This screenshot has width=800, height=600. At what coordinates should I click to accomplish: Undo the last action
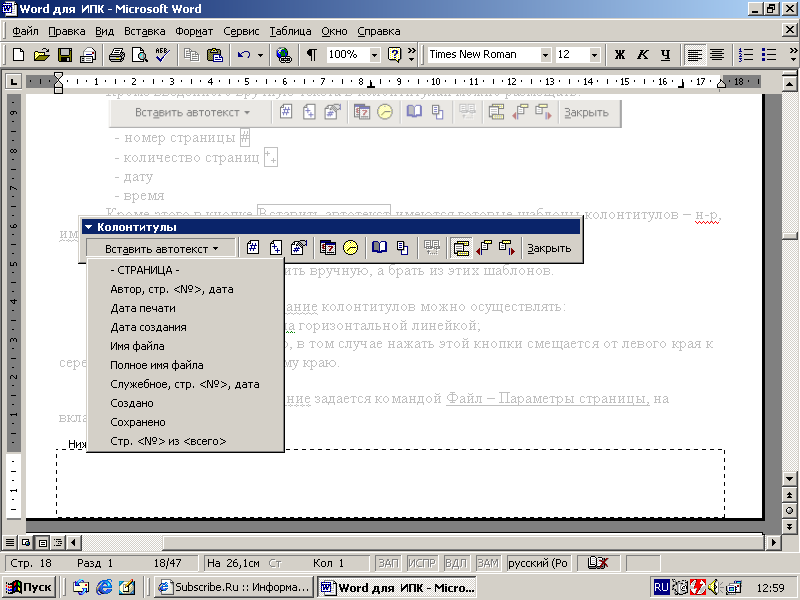pyautogui.click(x=244, y=54)
